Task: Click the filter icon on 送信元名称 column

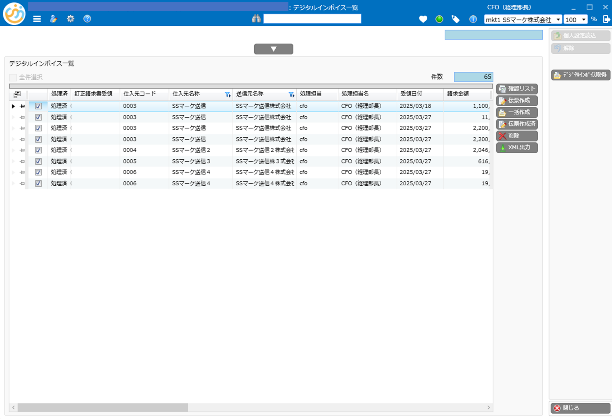Action: pyautogui.click(x=291, y=93)
